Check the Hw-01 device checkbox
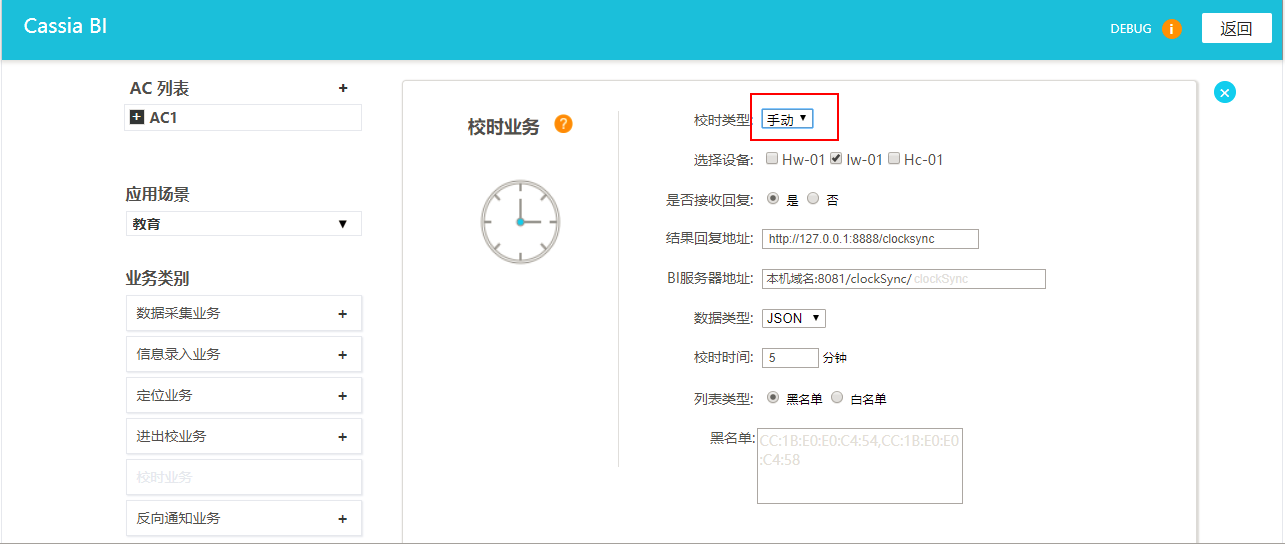Viewport: 1285px width, 546px height. pos(772,158)
